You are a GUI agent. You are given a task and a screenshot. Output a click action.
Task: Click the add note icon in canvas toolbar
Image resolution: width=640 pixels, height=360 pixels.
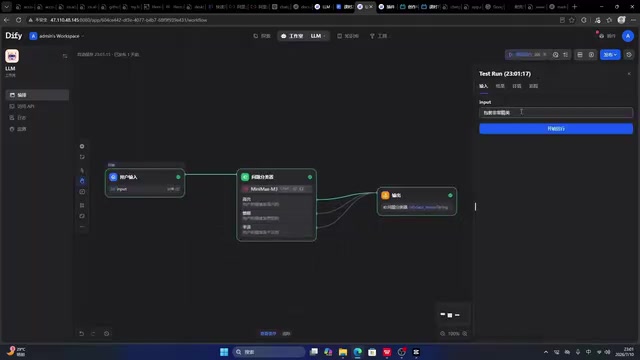tap(82, 157)
